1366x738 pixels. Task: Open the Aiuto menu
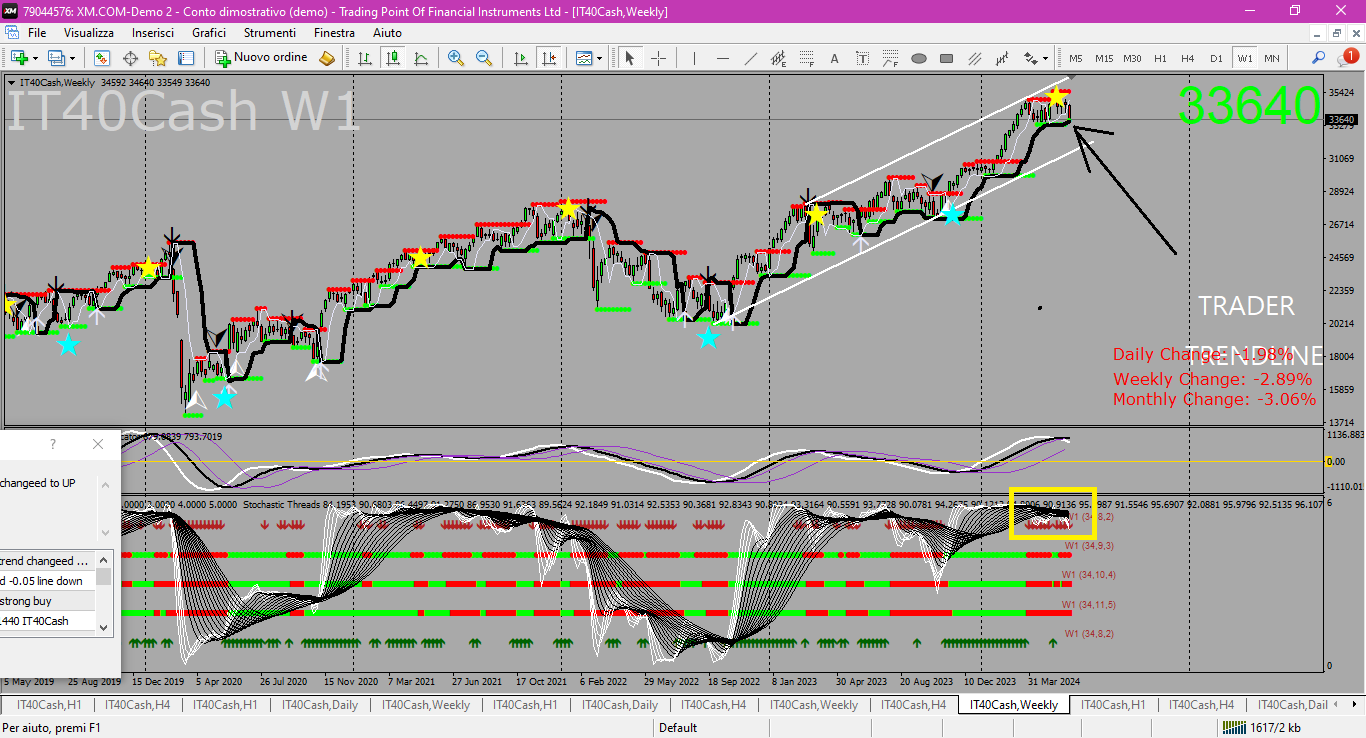387,33
